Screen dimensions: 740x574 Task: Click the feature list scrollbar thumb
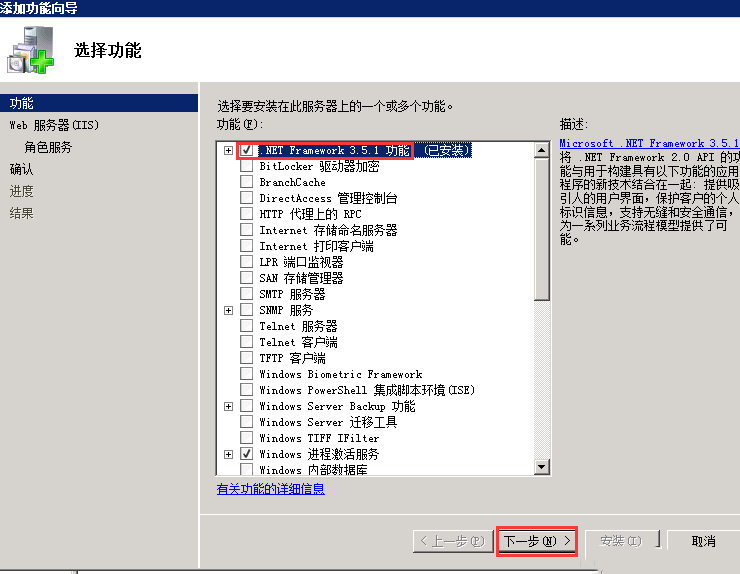(x=541, y=229)
